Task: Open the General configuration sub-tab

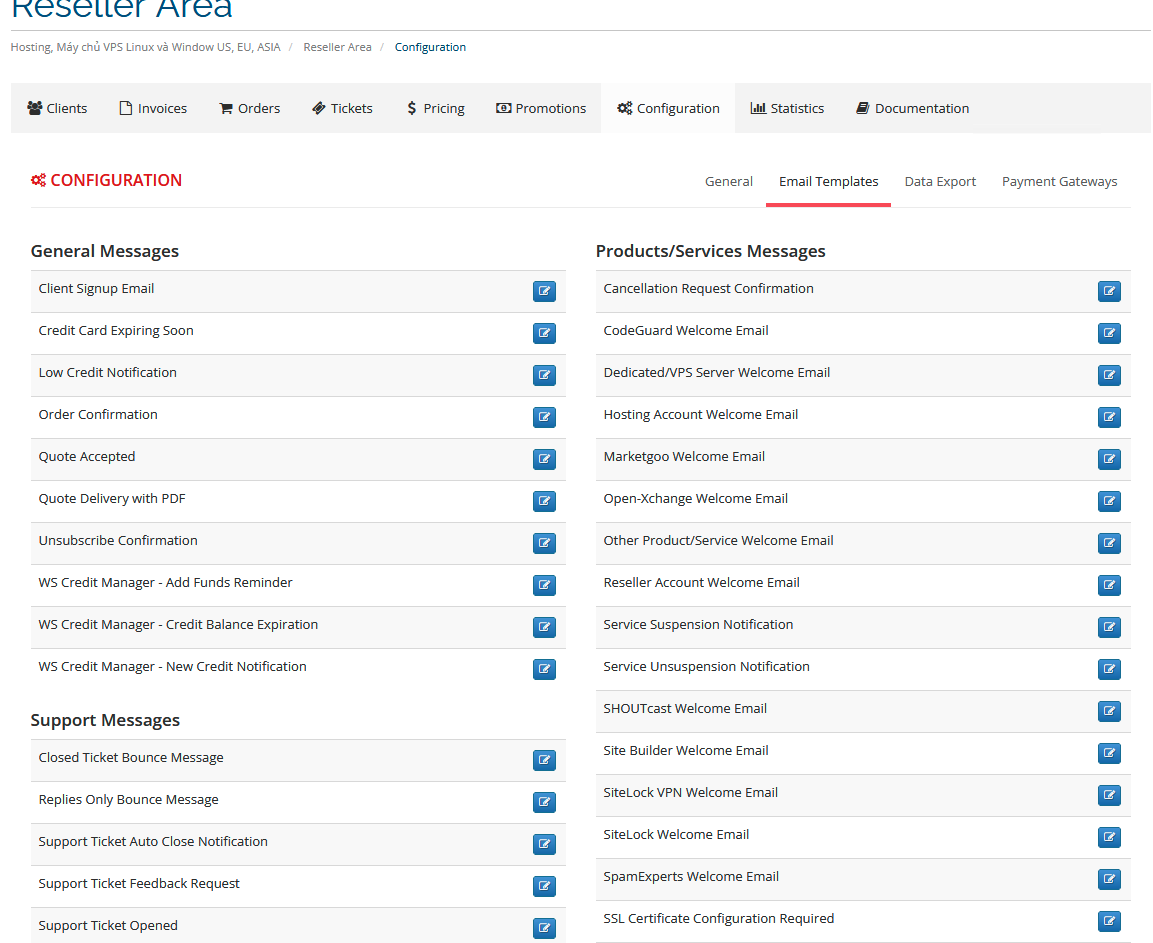Action: click(728, 181)
